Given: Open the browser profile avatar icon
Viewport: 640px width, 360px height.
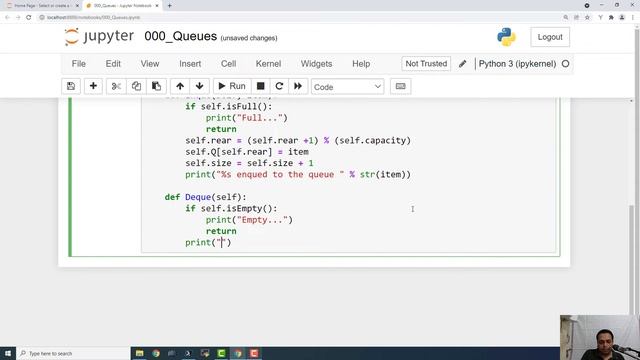Looking at the screenshot, I should (x=622, y=17).
